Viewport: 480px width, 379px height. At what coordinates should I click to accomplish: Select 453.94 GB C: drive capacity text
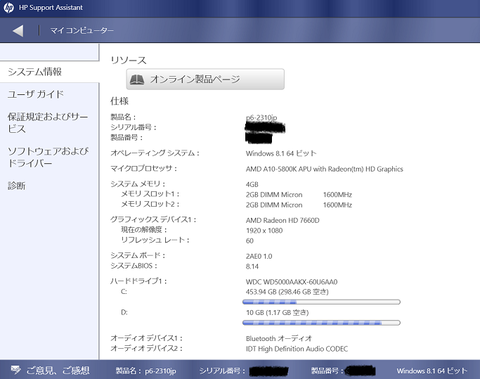287,292
